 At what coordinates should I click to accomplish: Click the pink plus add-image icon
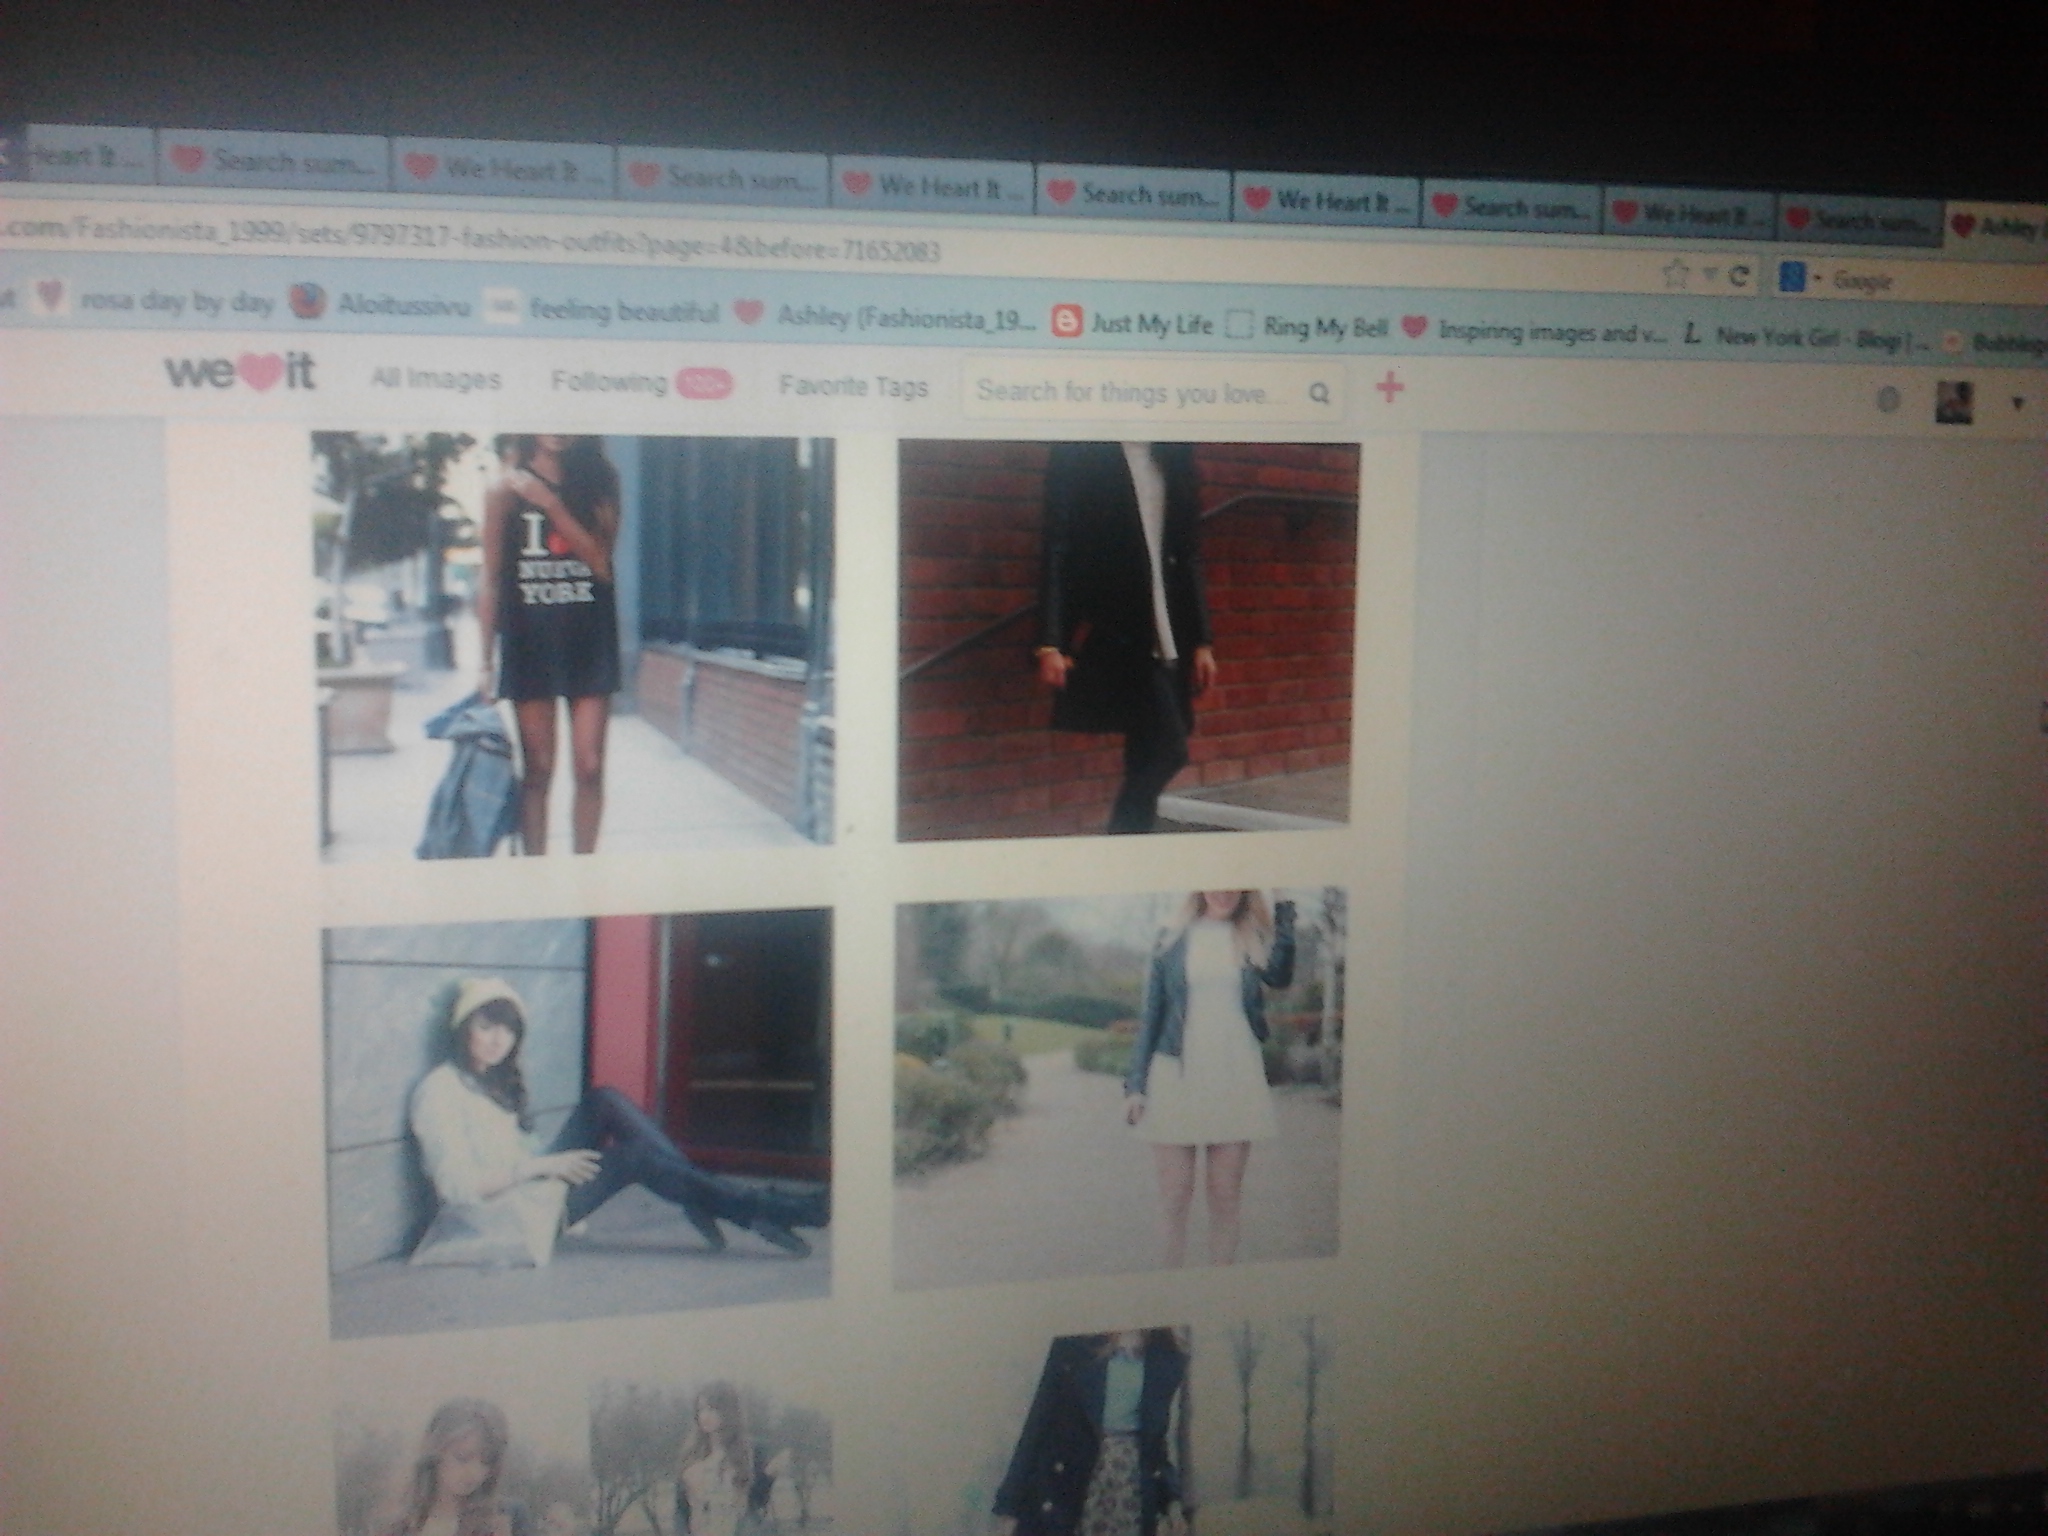[x=1389, y=388]
